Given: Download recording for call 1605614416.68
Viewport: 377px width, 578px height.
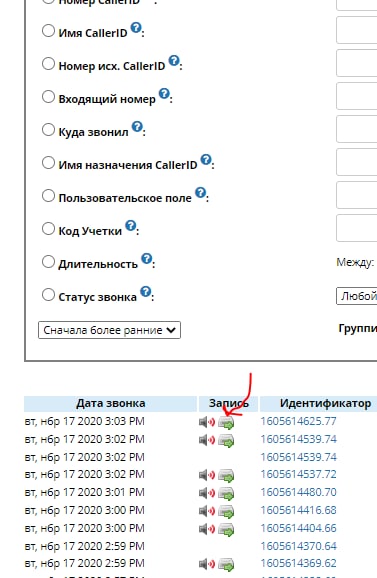Looking at the screenshot, I should 226,512.
